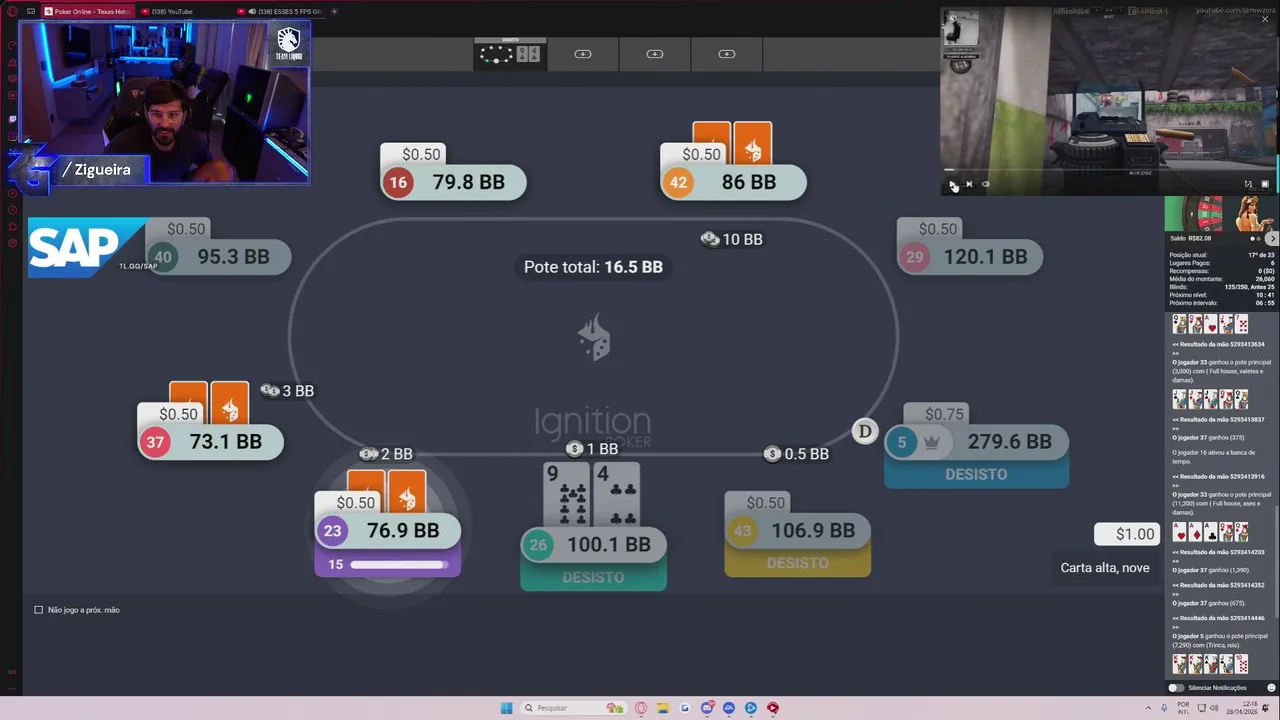1280x720 pixels.
Task: Click the 'Próximo nível: 10:41' row
Action: (x=1222, y=295)
